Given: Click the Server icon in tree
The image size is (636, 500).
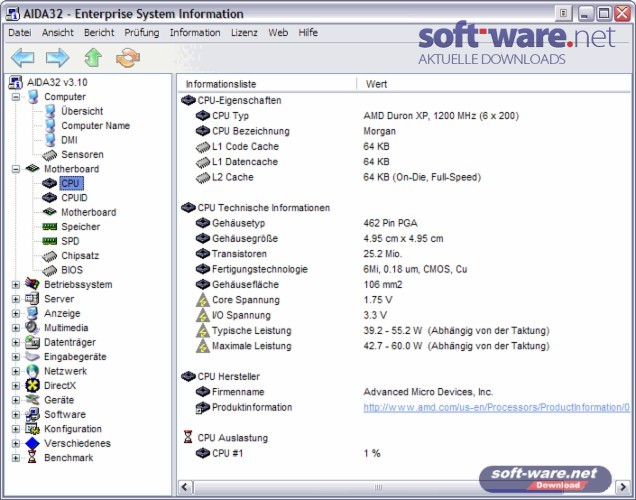Looking at the screenshot, I should 32,299.
